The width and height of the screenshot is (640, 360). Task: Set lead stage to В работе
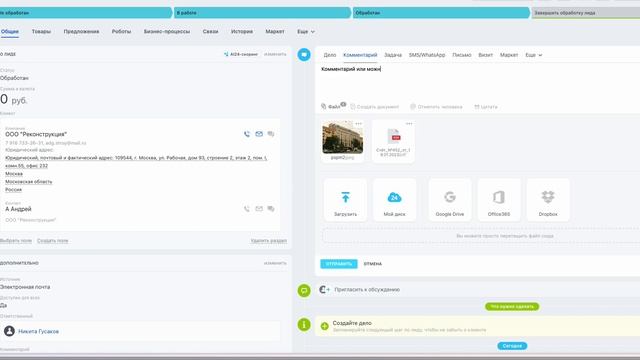click(262, 13)
